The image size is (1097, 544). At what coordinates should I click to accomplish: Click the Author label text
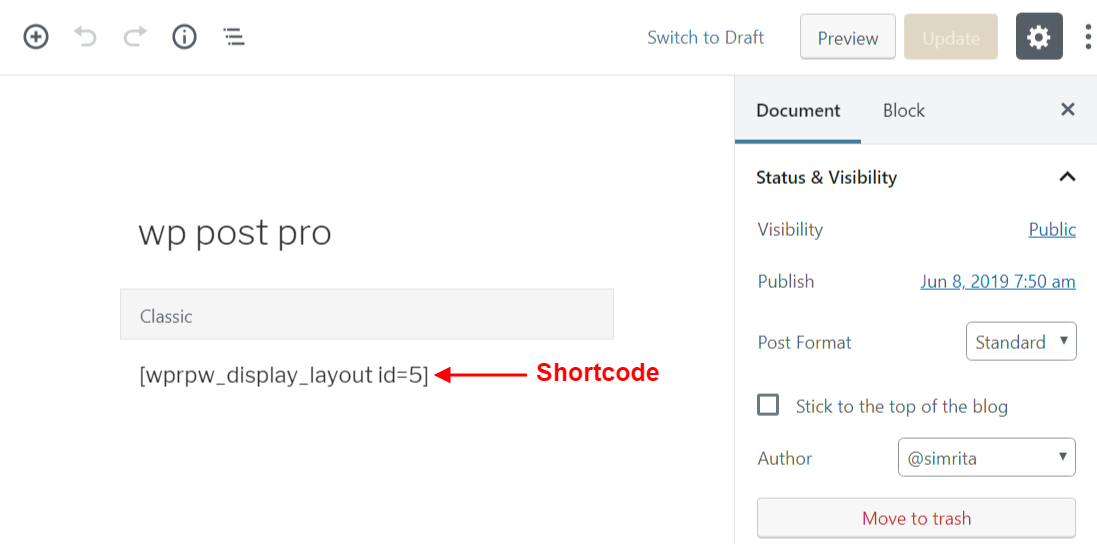(x=784, y=459)
